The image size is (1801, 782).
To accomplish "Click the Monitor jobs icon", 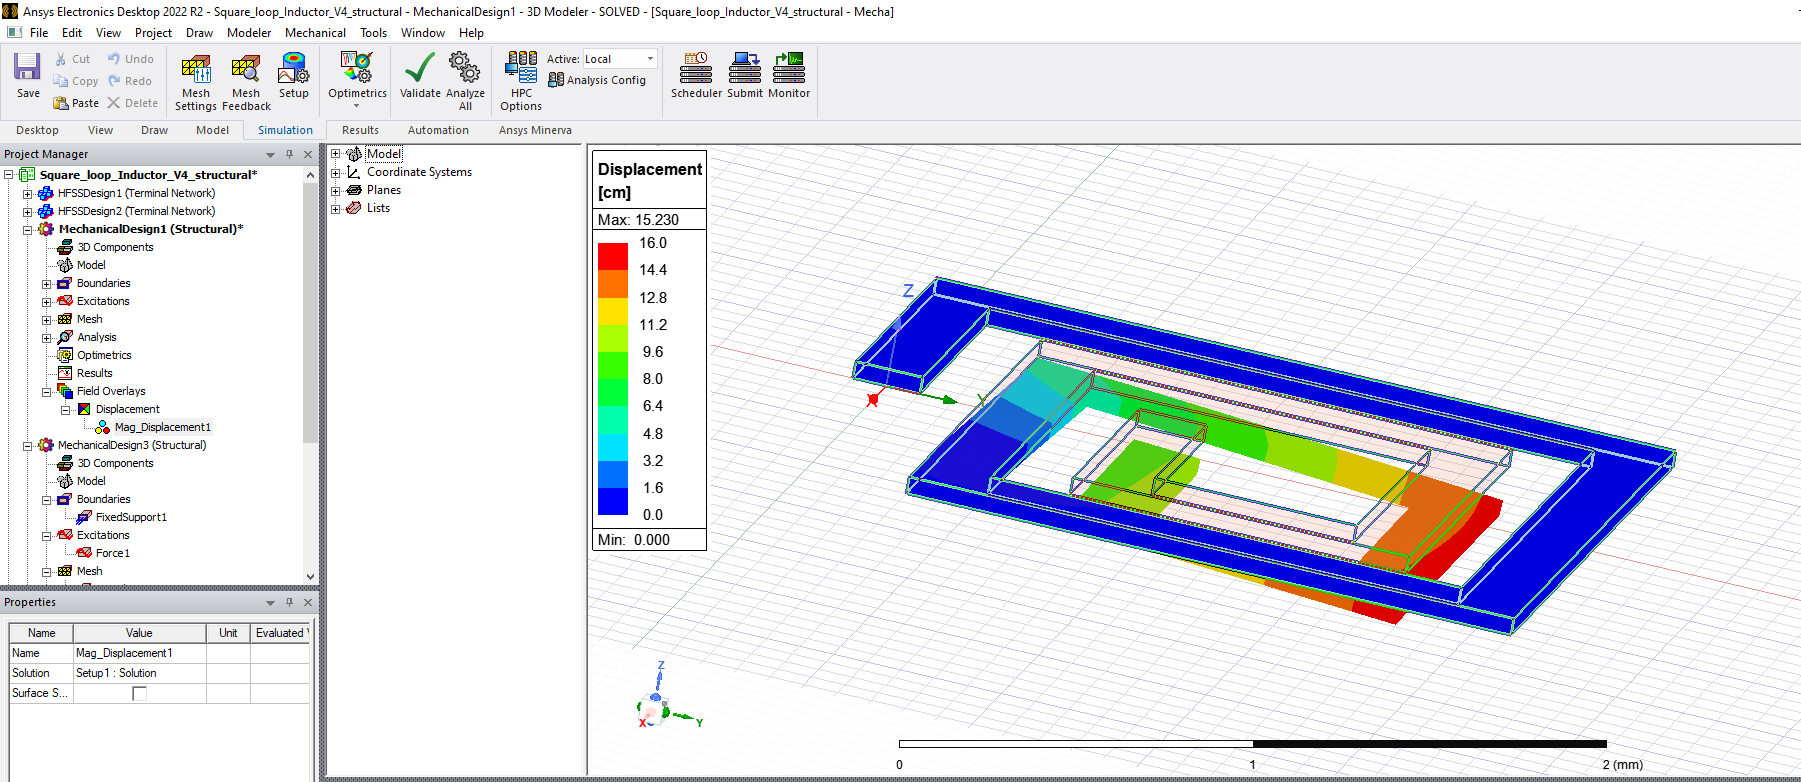I will pos(789,68).
